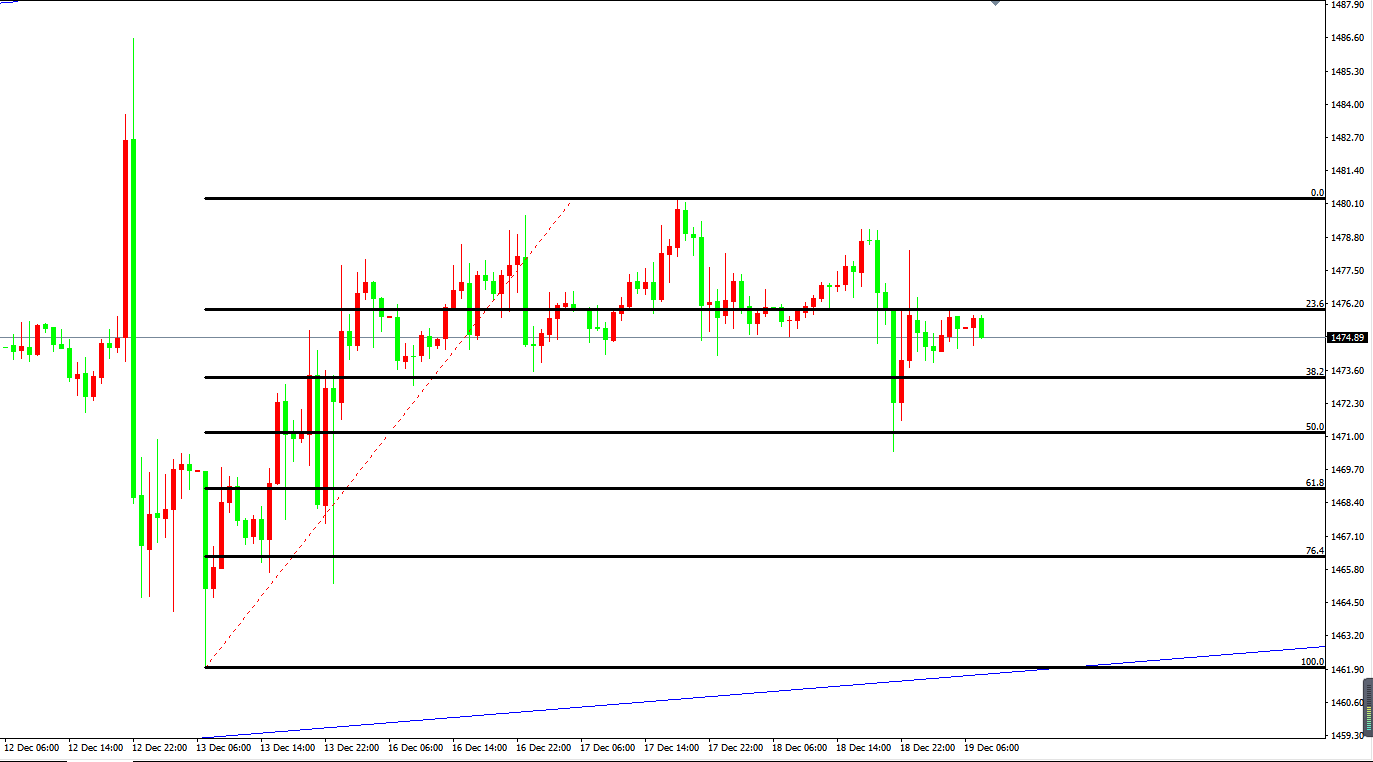Click the 13 Dec 06:00 time label
This screenshot has width=1373, height=762.
(225, 747)
